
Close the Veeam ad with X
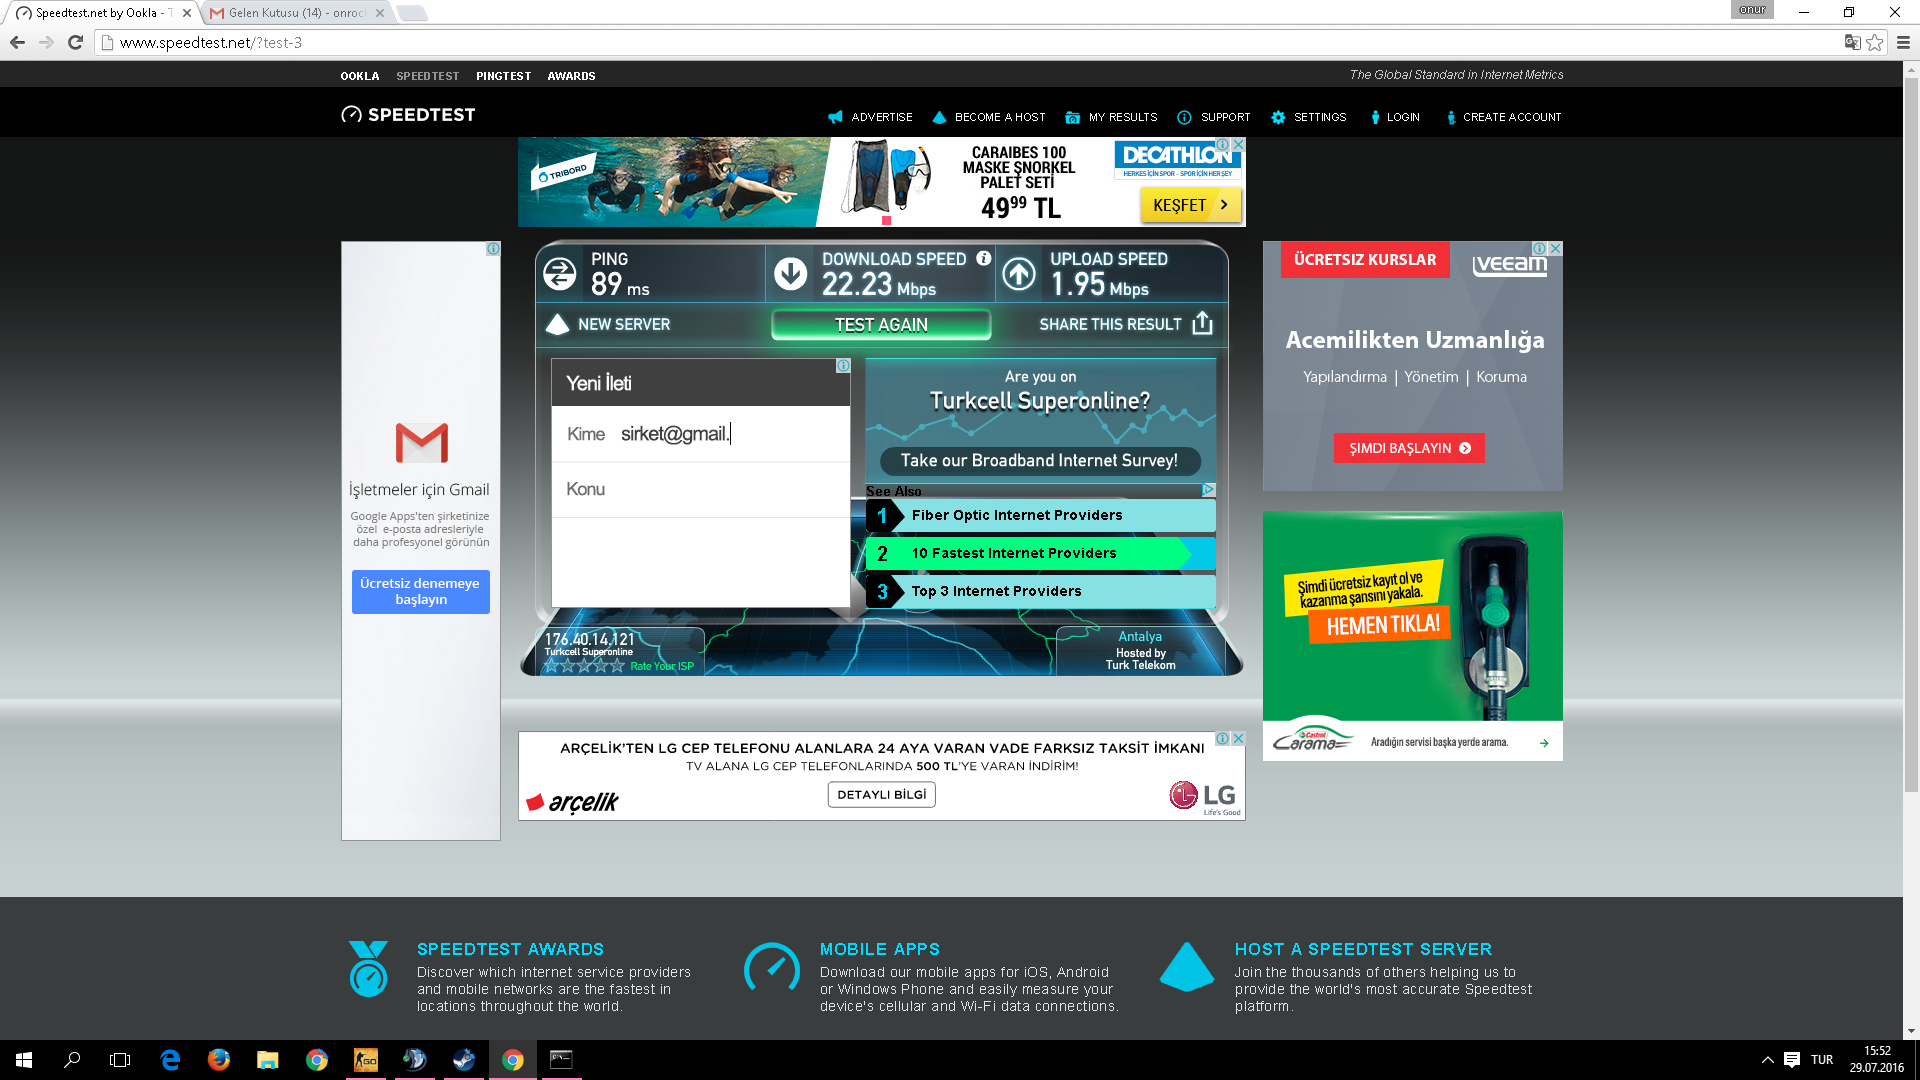pos(1555,248)
